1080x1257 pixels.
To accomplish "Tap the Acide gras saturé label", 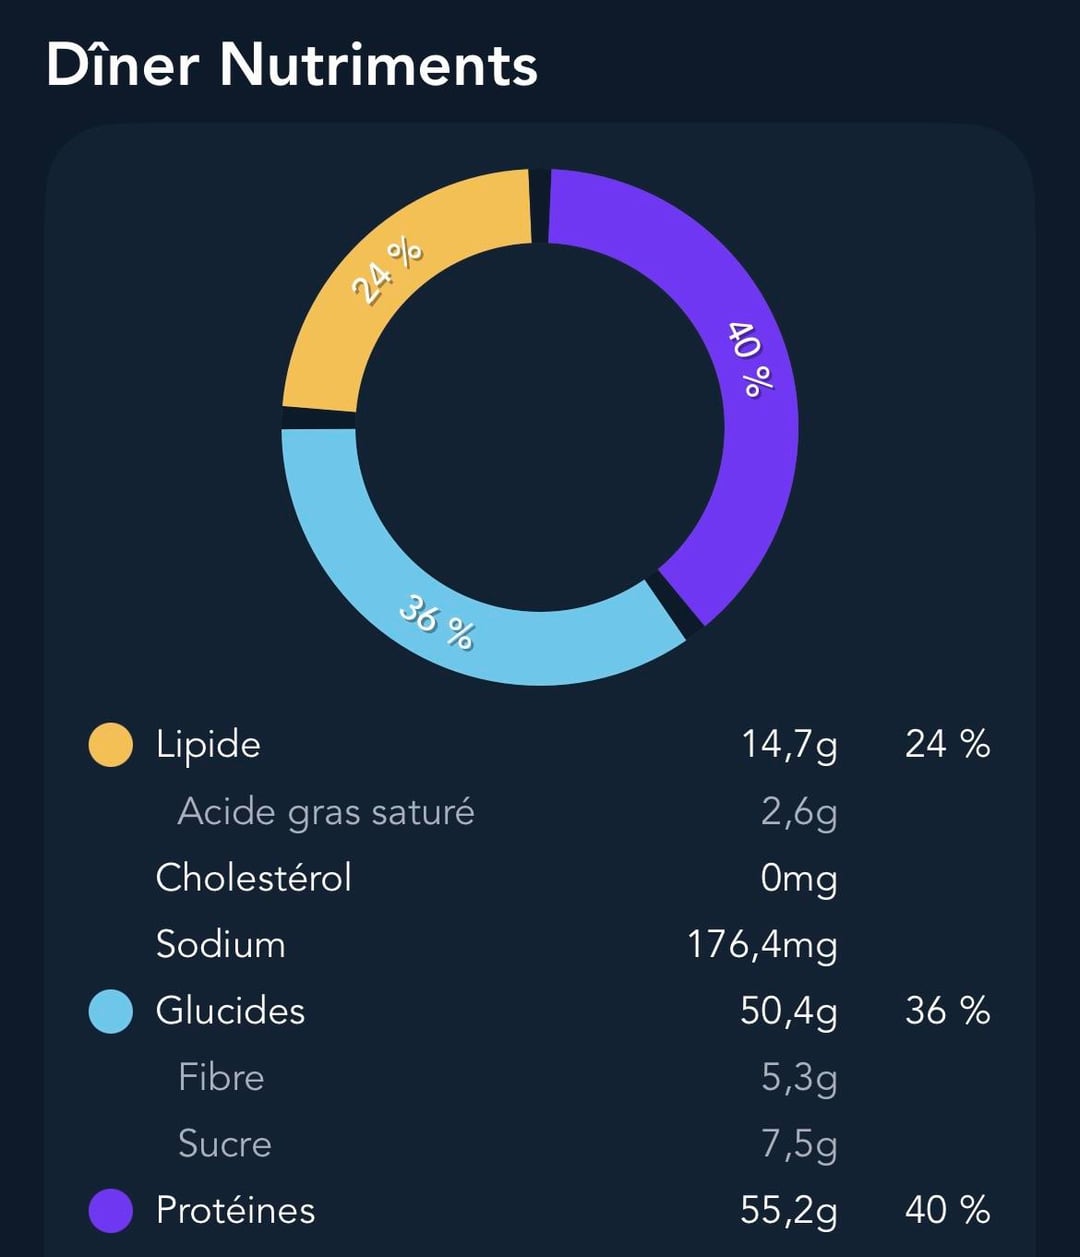I will 326,811.
